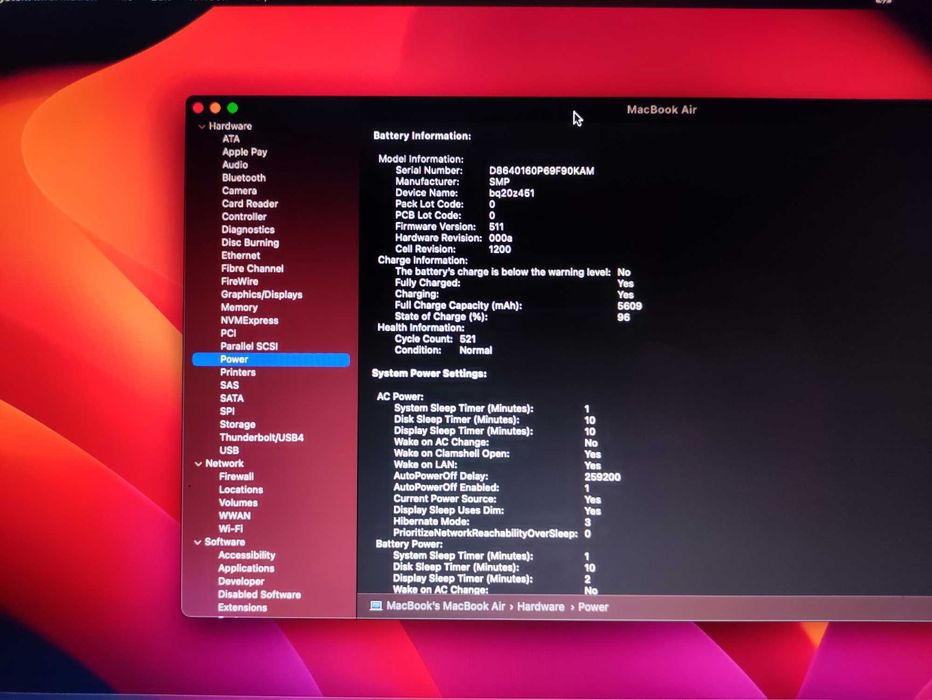
Task: Select Thunderbolt/USB4 in the sidebar
Action: tap(262, 438)
